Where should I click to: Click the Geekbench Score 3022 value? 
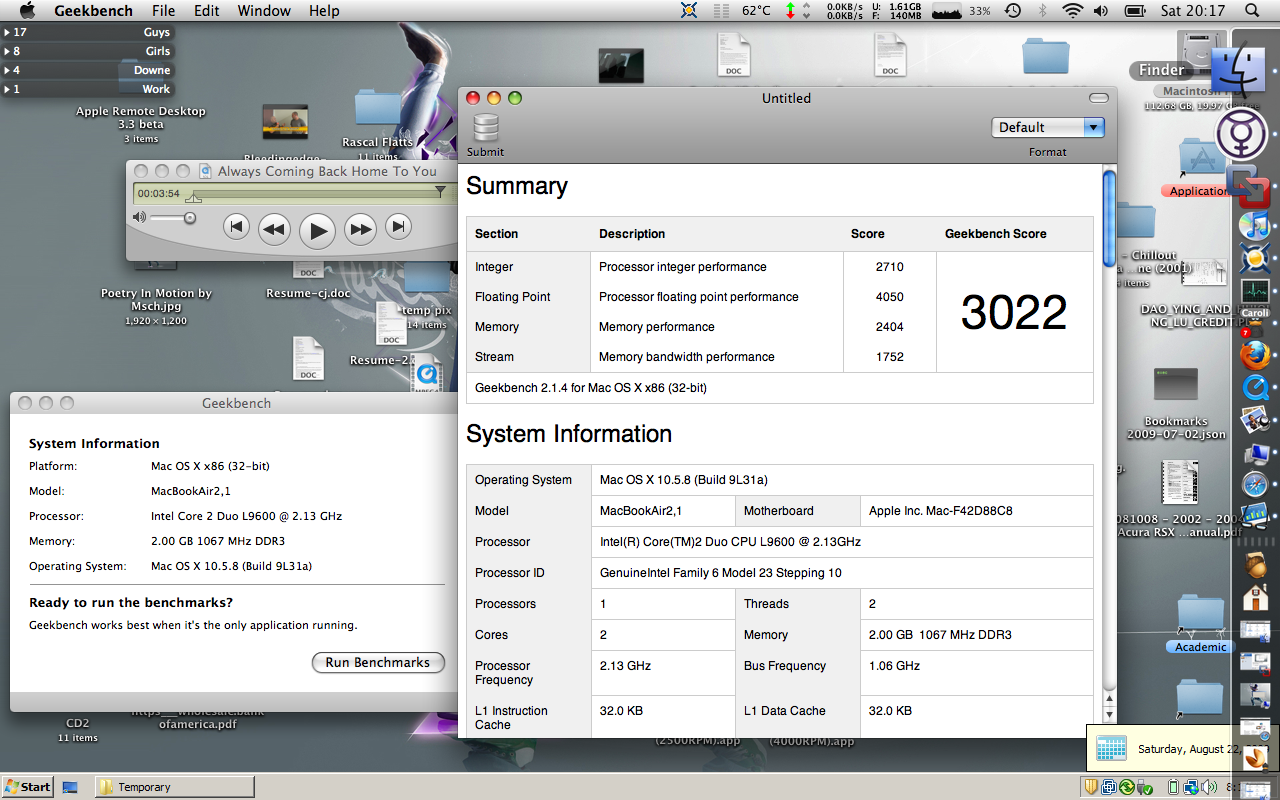pyautogui.click(x=1014, y=312)
